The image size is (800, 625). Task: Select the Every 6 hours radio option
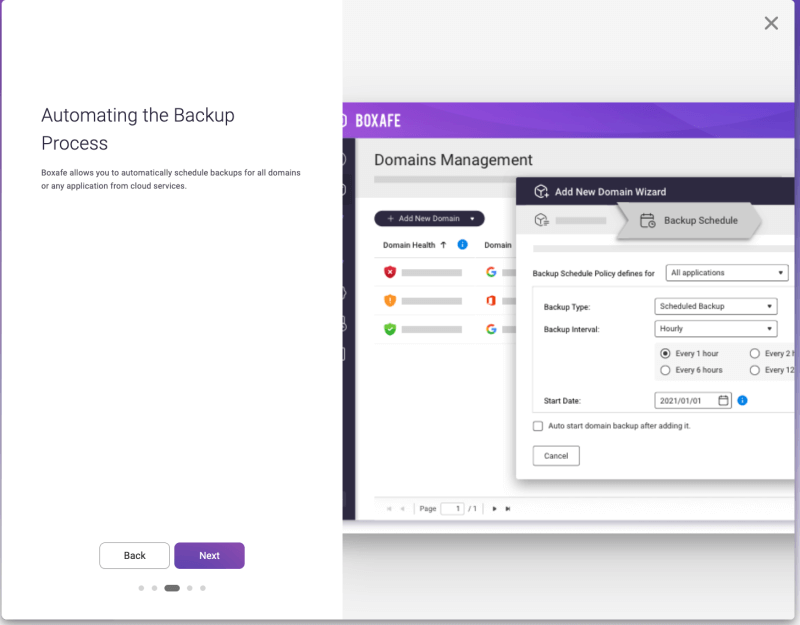665,370
